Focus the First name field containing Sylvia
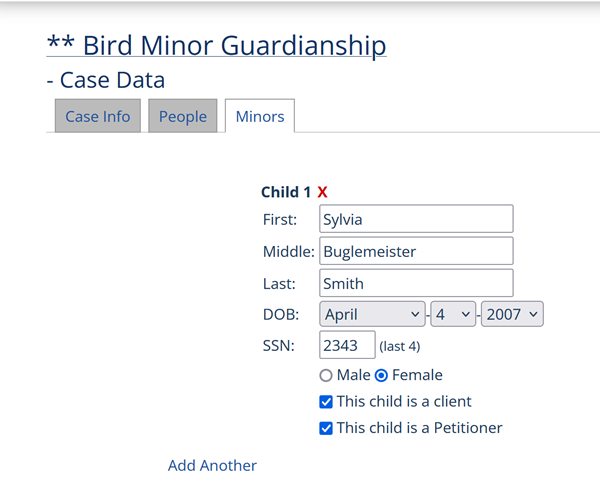Image resolution: width=600 pixels, height=493 pixels. tap(416, 219)
